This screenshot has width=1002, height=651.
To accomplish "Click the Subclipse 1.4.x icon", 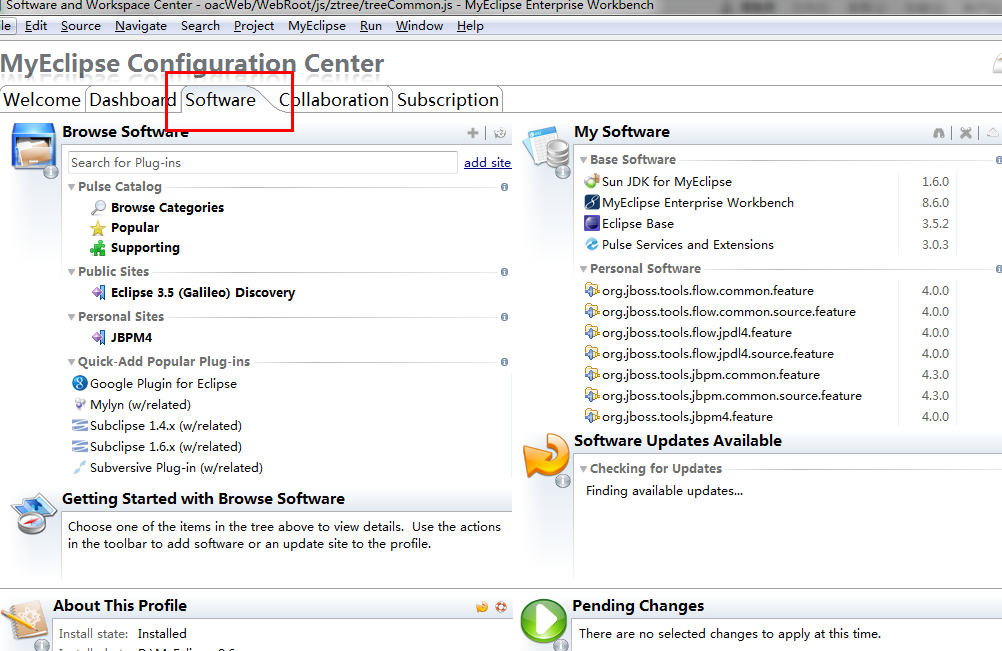I will pos(79,425).
